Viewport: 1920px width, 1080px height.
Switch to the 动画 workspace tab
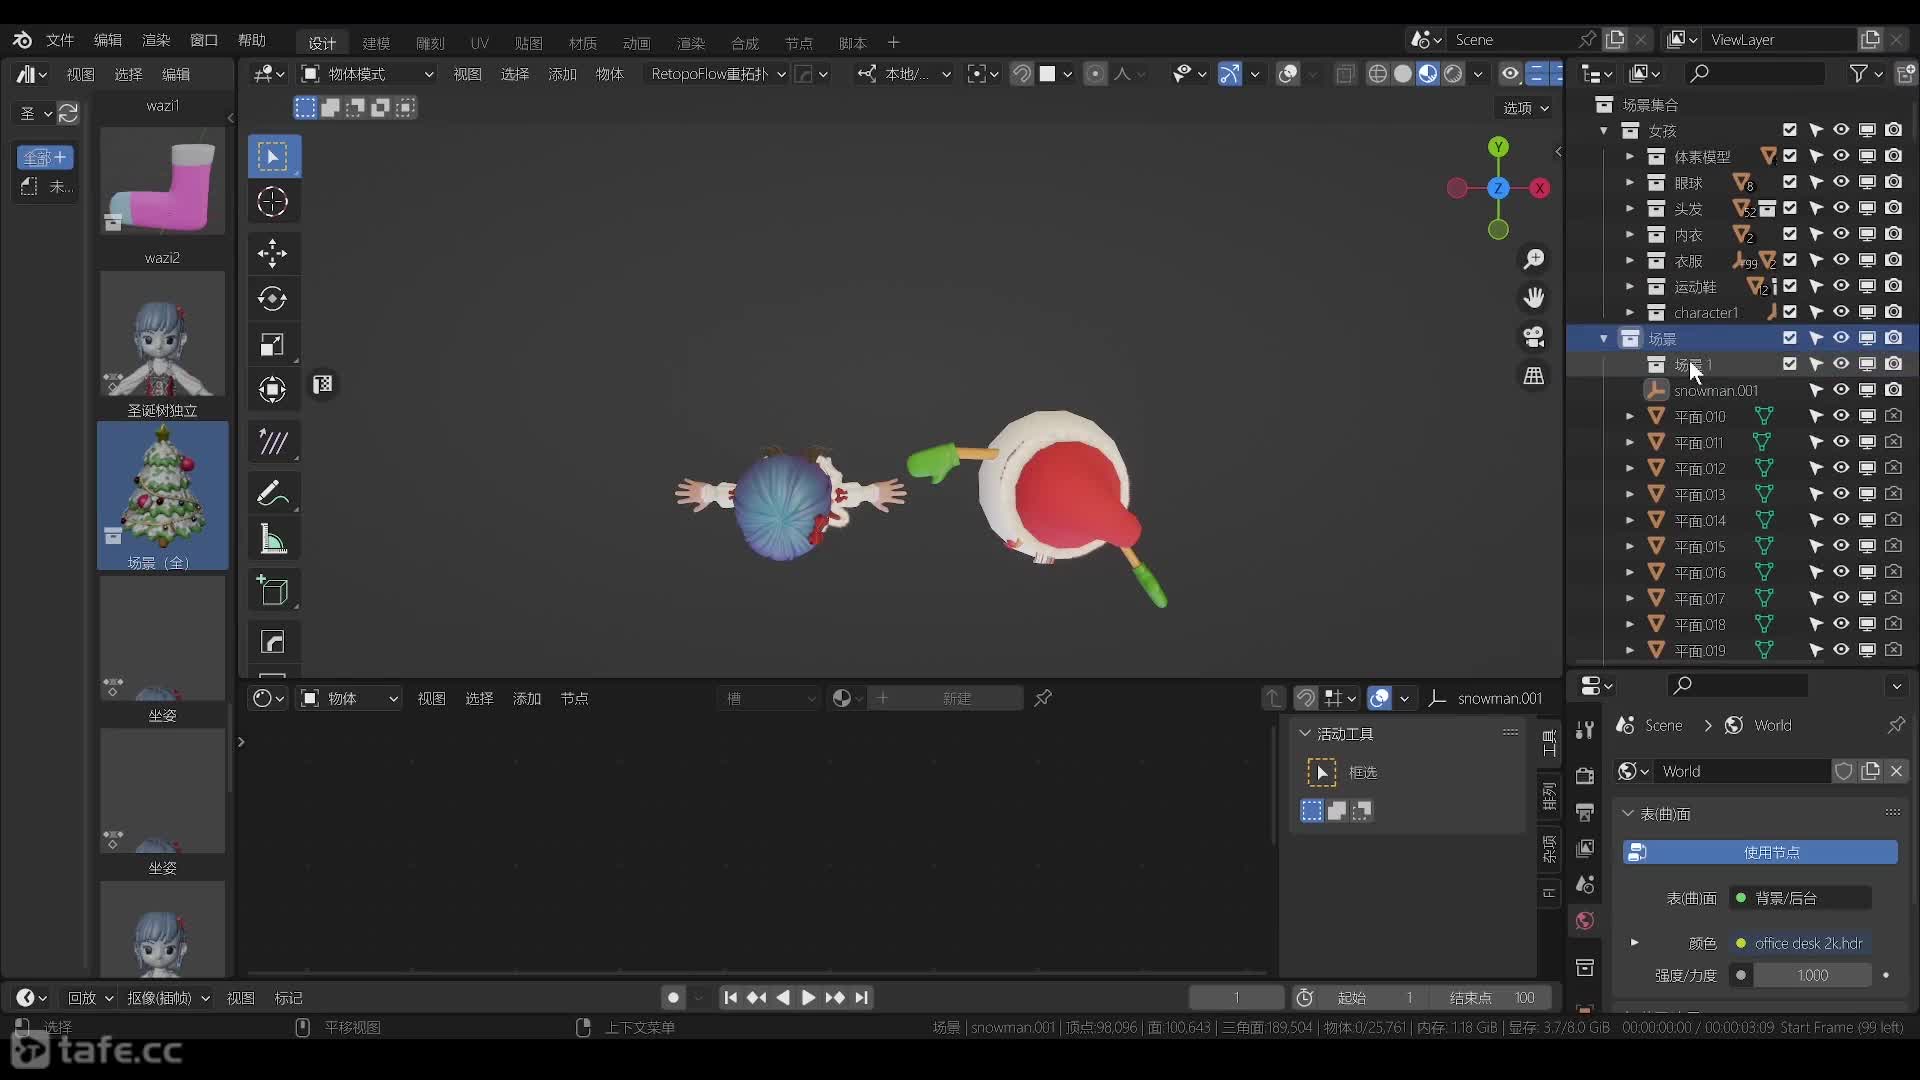tap(637, 43)
